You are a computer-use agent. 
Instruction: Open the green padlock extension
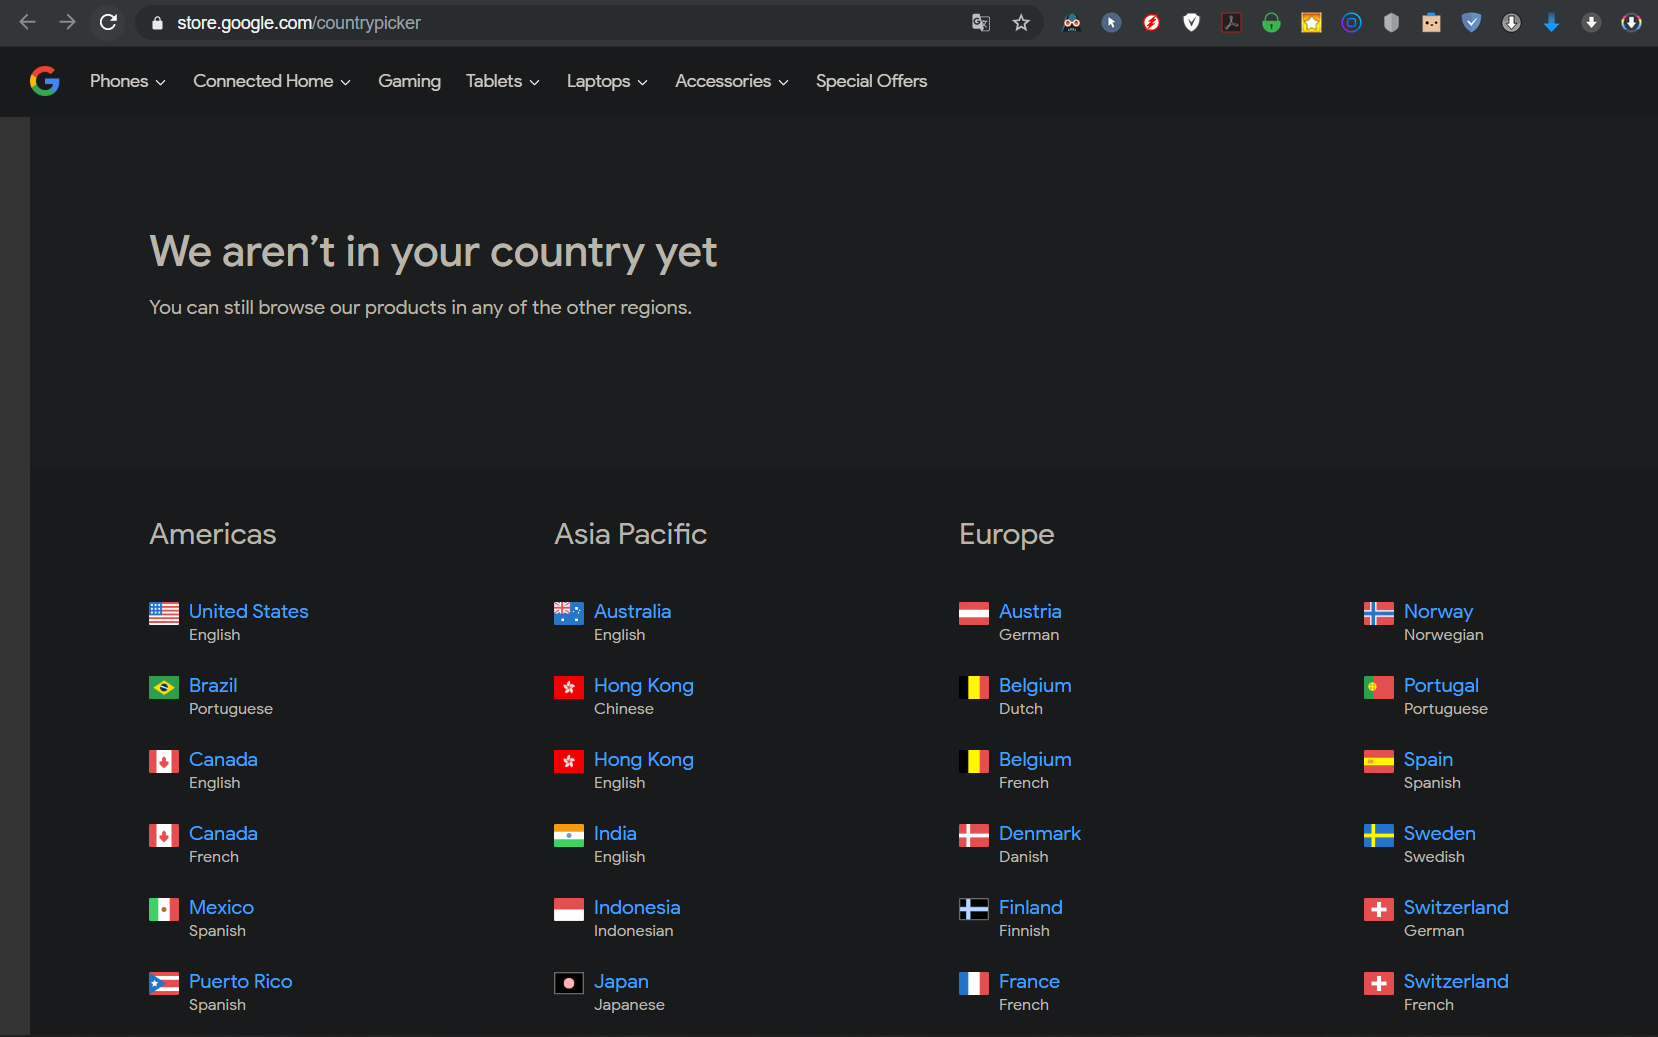tap(1271, 23)
